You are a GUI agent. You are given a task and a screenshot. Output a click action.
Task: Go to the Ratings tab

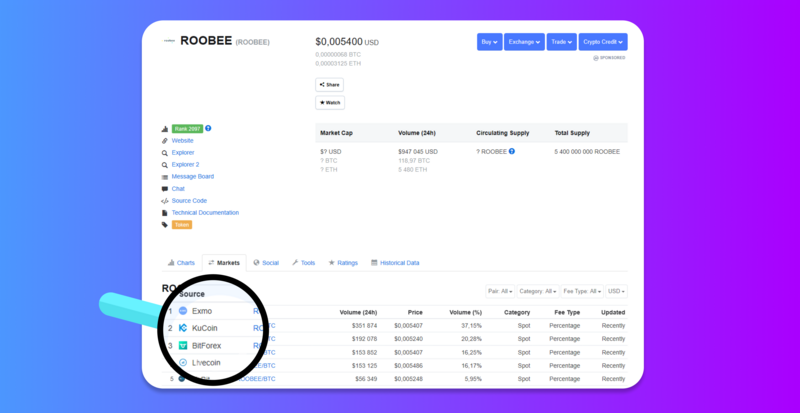click(343, 263)
